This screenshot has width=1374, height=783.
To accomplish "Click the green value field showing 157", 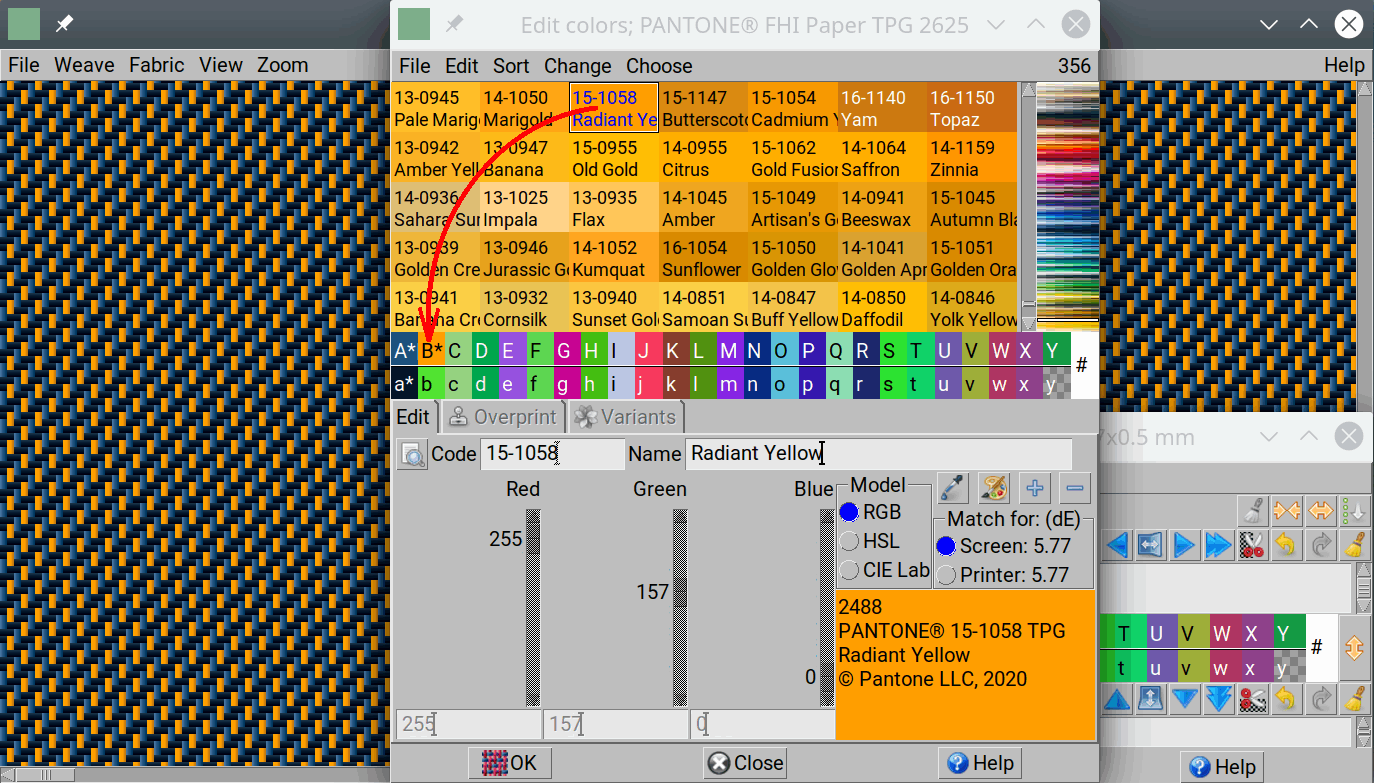I will tap(616, 724).
